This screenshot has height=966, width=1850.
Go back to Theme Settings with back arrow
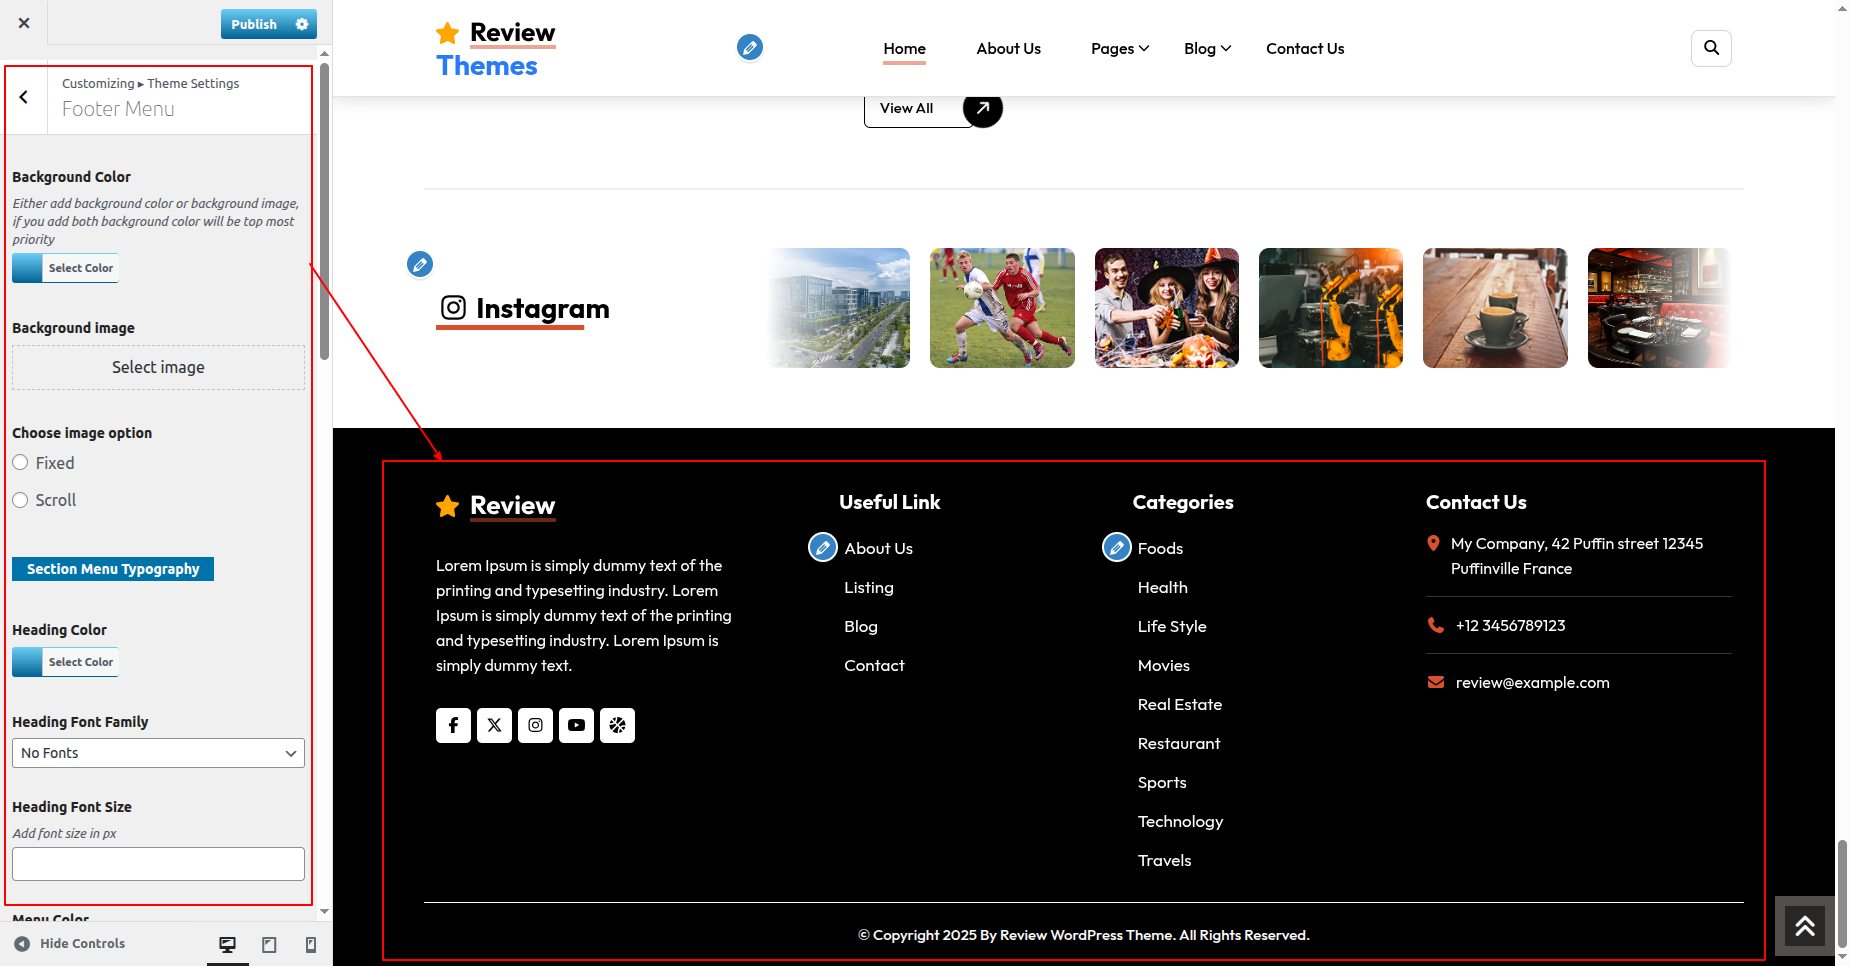point(24,97)
